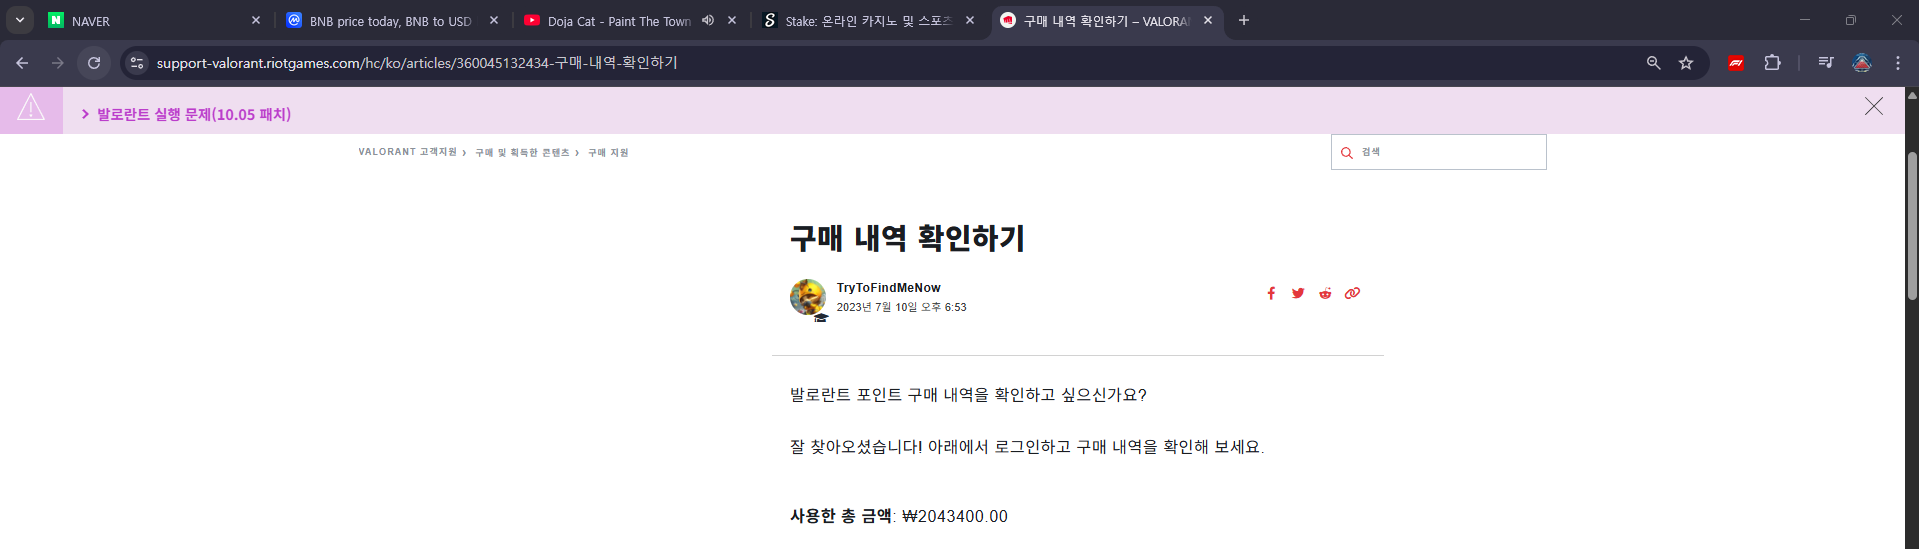Open author TryToFindMeNow profile link
Screen dimensions: 1919x549
point(888,288)
